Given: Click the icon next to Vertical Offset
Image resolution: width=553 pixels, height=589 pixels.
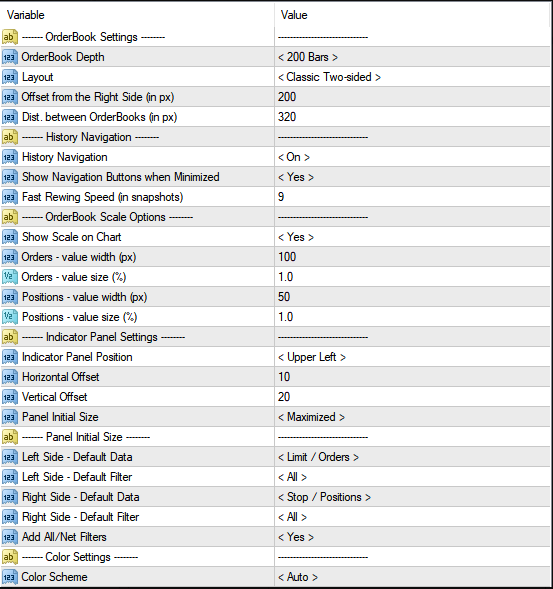Looking at the screenshot, I should coord(9,397).
